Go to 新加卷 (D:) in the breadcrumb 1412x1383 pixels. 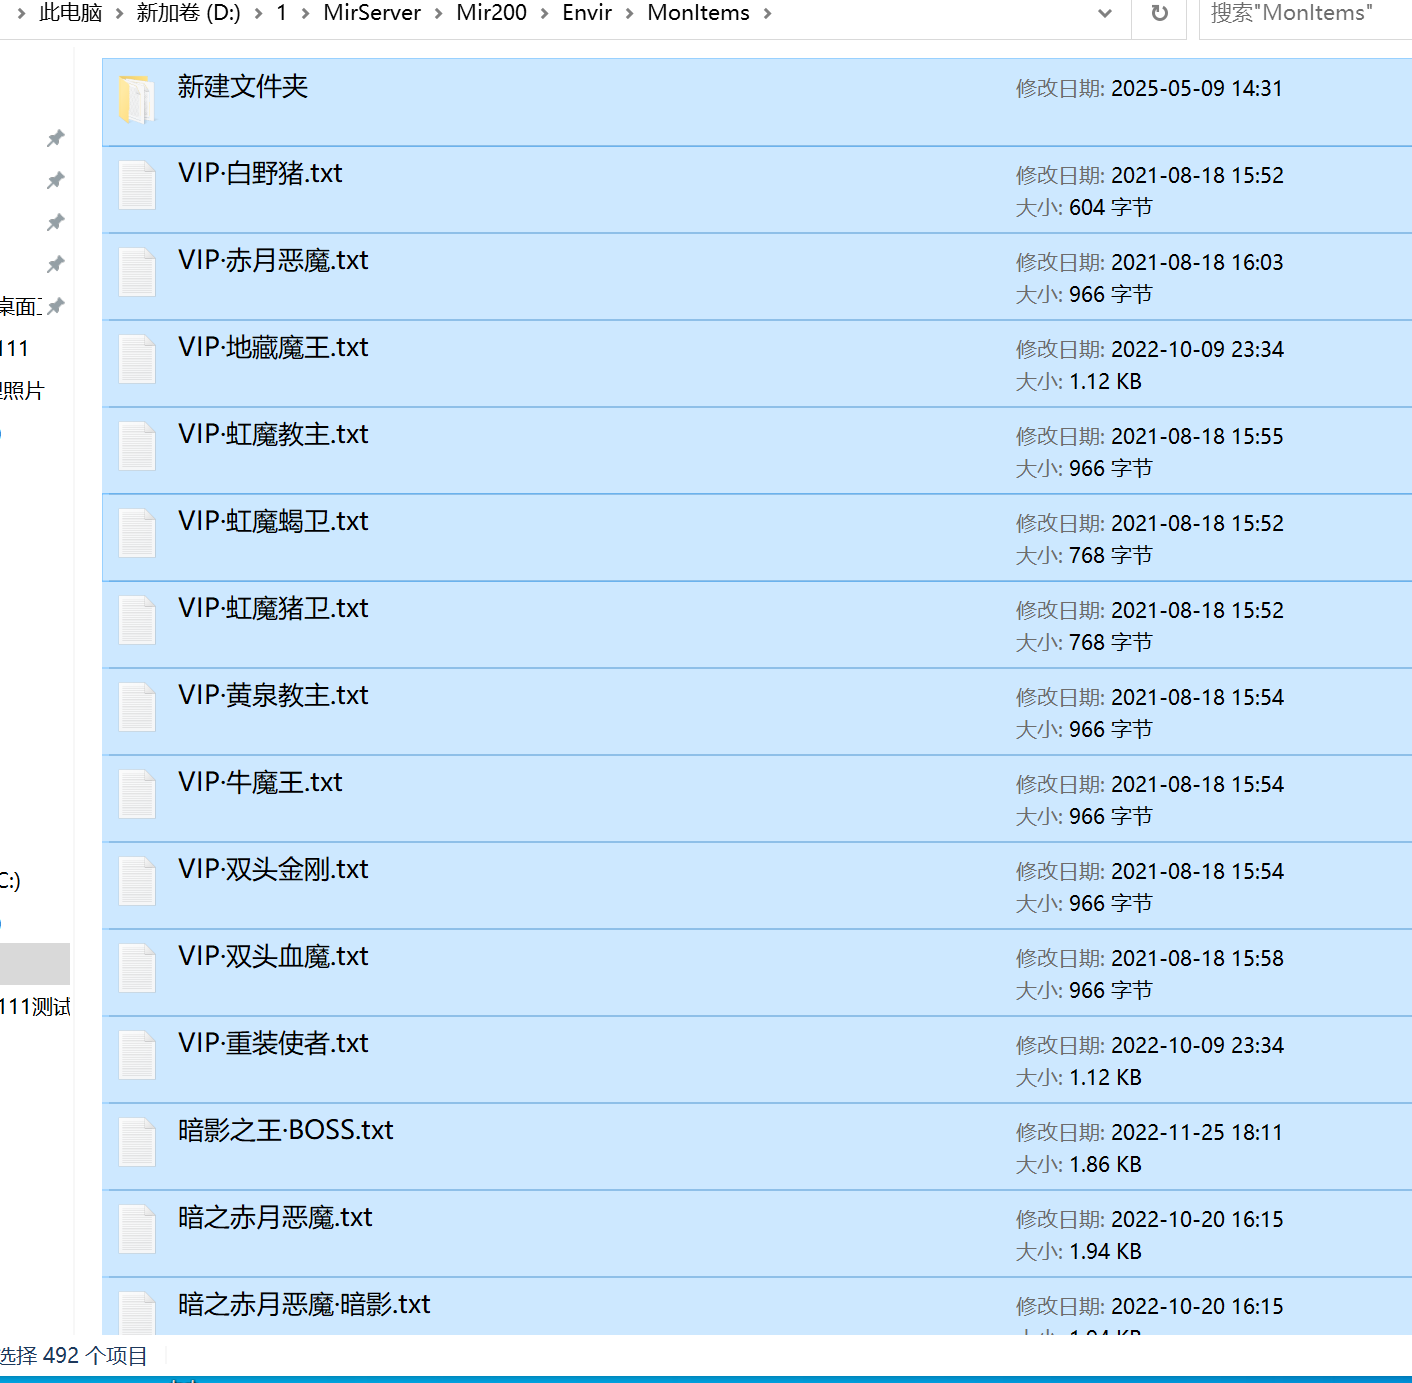tap(188, 13)
